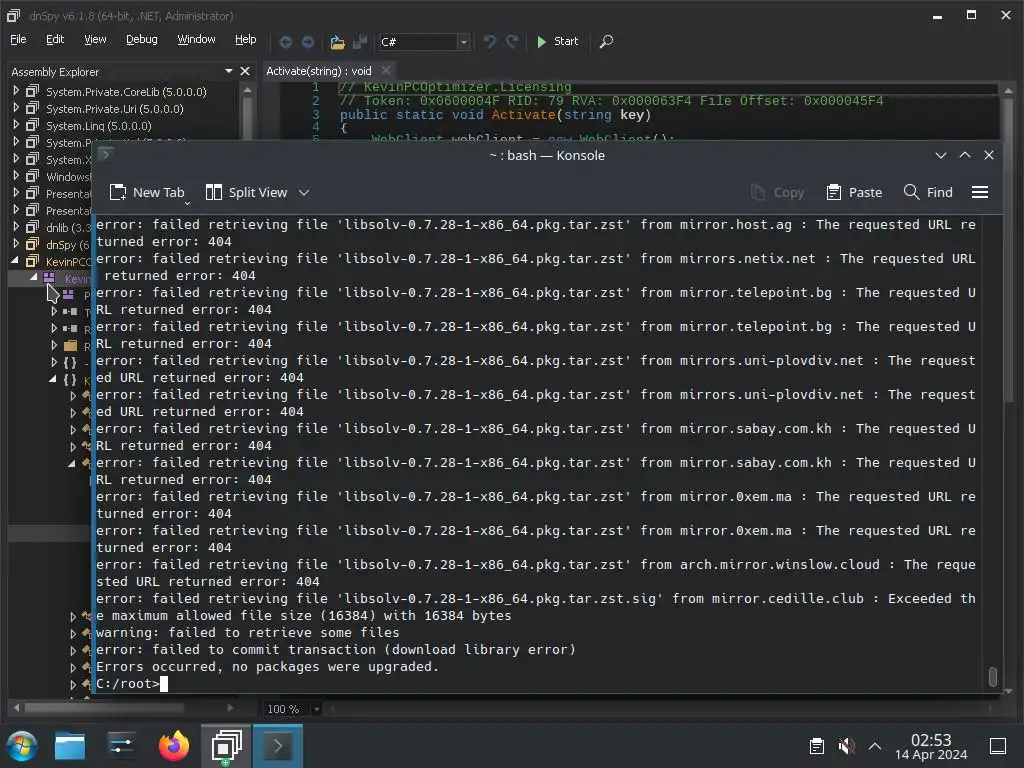Switch to Konsole taskbar entry

[x=278, y=746]
